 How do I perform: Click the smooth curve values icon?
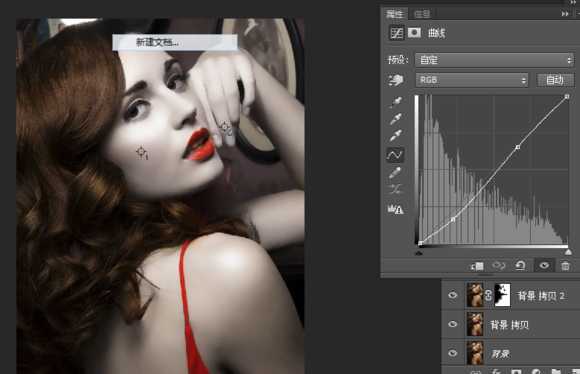tap(395, 189)
